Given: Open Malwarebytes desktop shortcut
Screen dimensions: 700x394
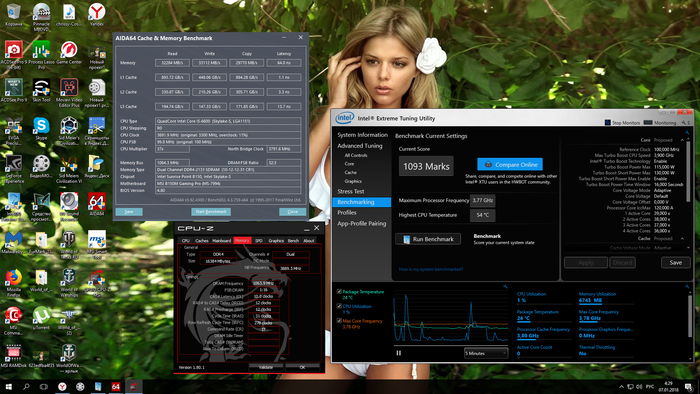Looking at the screenshot, I should (14, 243).
